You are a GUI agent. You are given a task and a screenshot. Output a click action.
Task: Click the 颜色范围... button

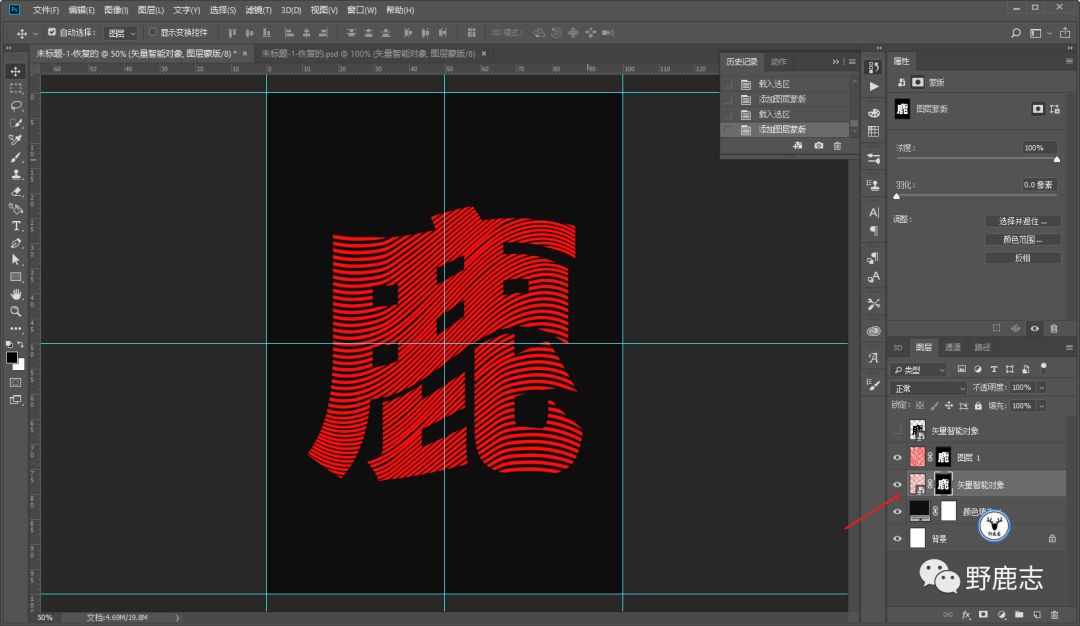[1022, 239]
